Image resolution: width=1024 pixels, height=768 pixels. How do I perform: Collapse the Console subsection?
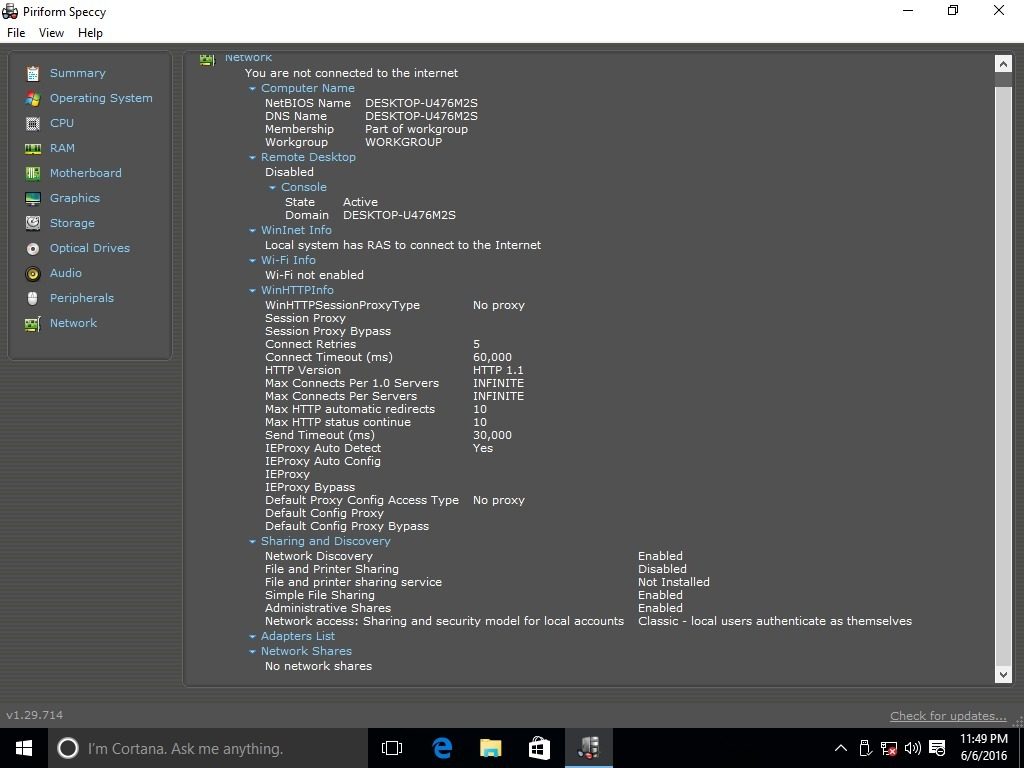tap(273, 187)
